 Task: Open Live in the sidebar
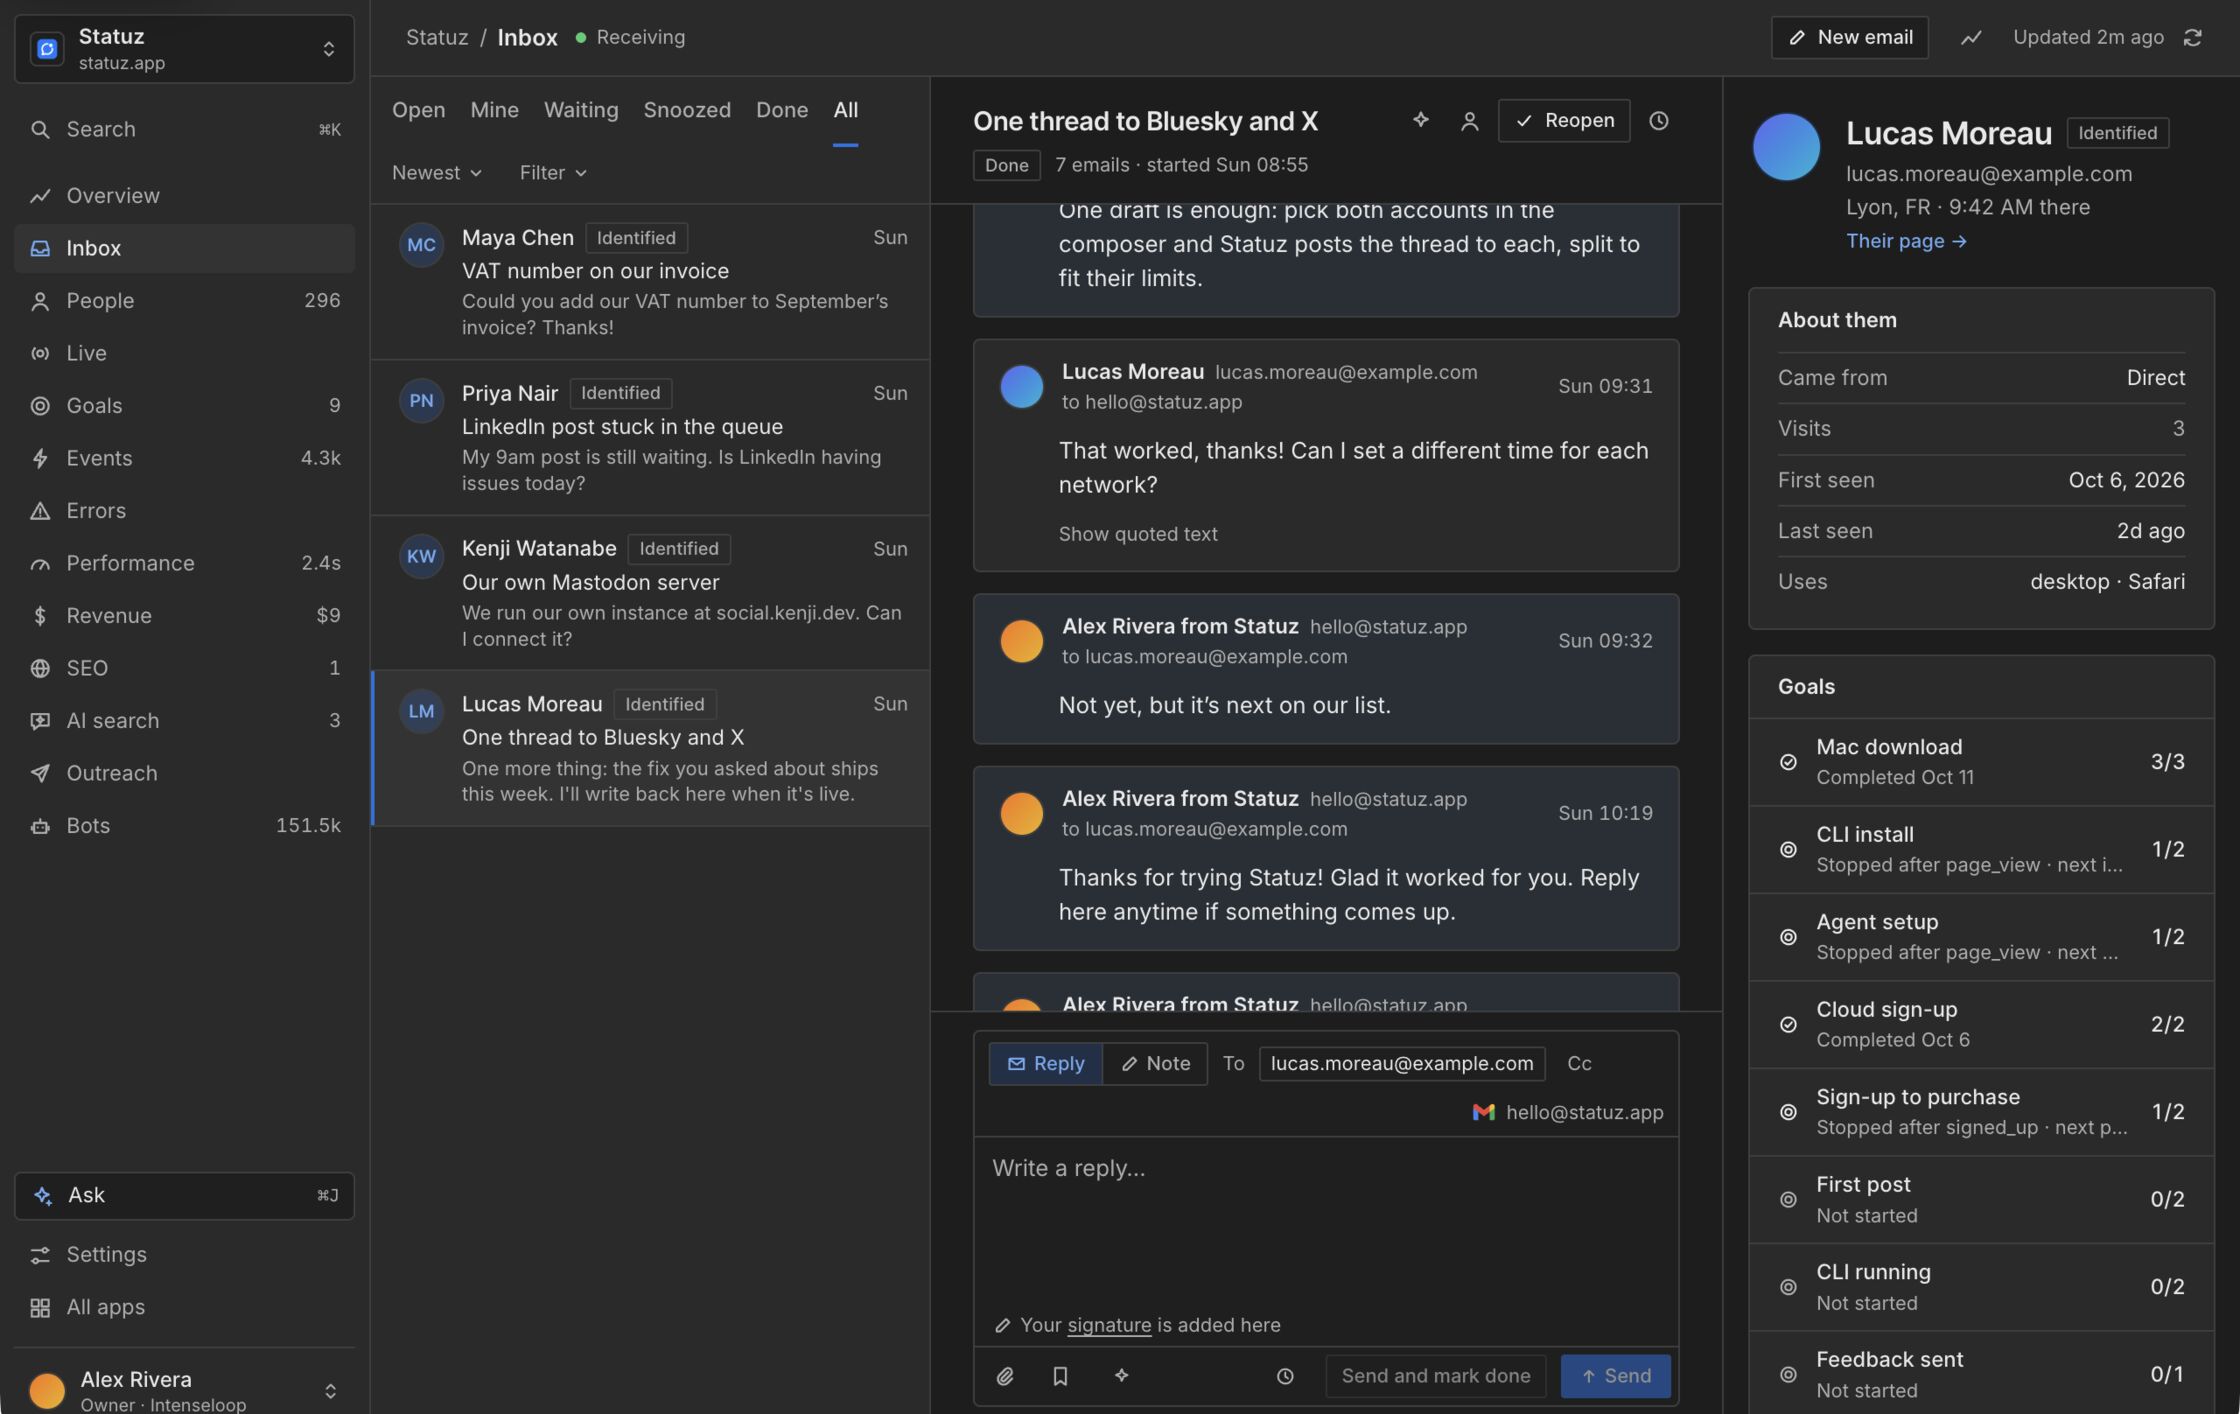click(x=185, y=353)
